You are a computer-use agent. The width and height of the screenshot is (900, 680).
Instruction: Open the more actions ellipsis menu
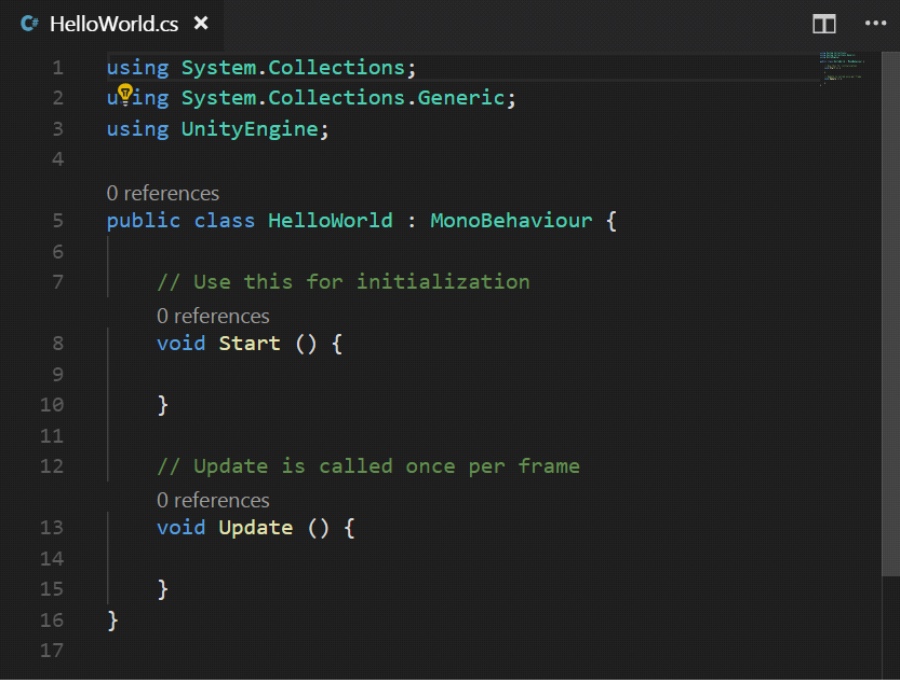point(875,24)
